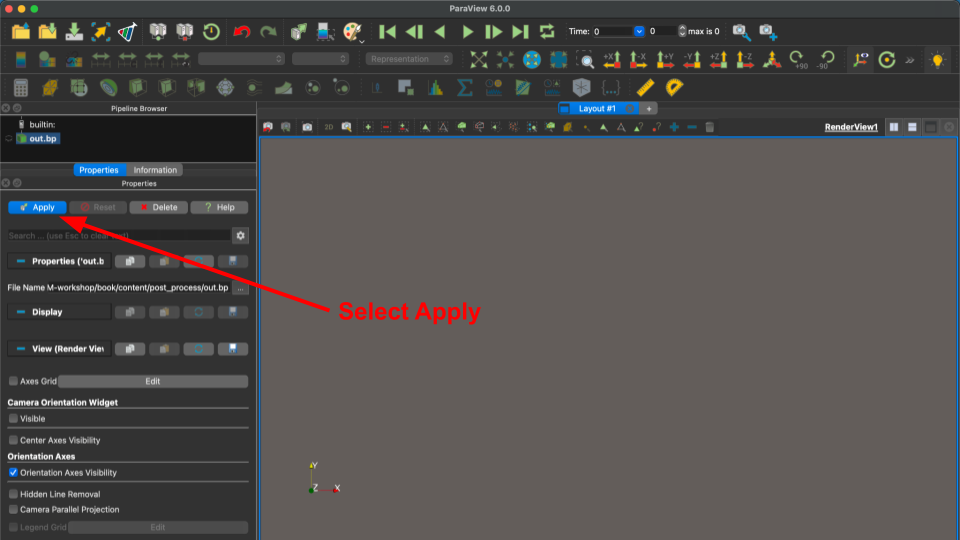Click the Delete button
960x540 pixels.
(159, 208)
